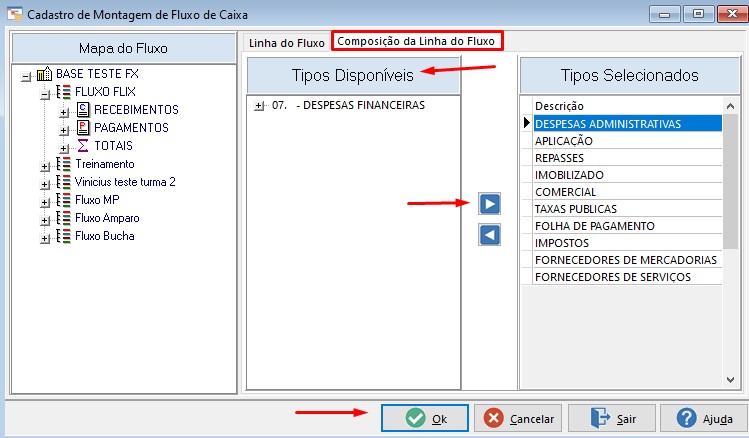Click the BASE TESTE FX building icon
Viewport: 749px width, 438px height.
click(x=44, y=74)
